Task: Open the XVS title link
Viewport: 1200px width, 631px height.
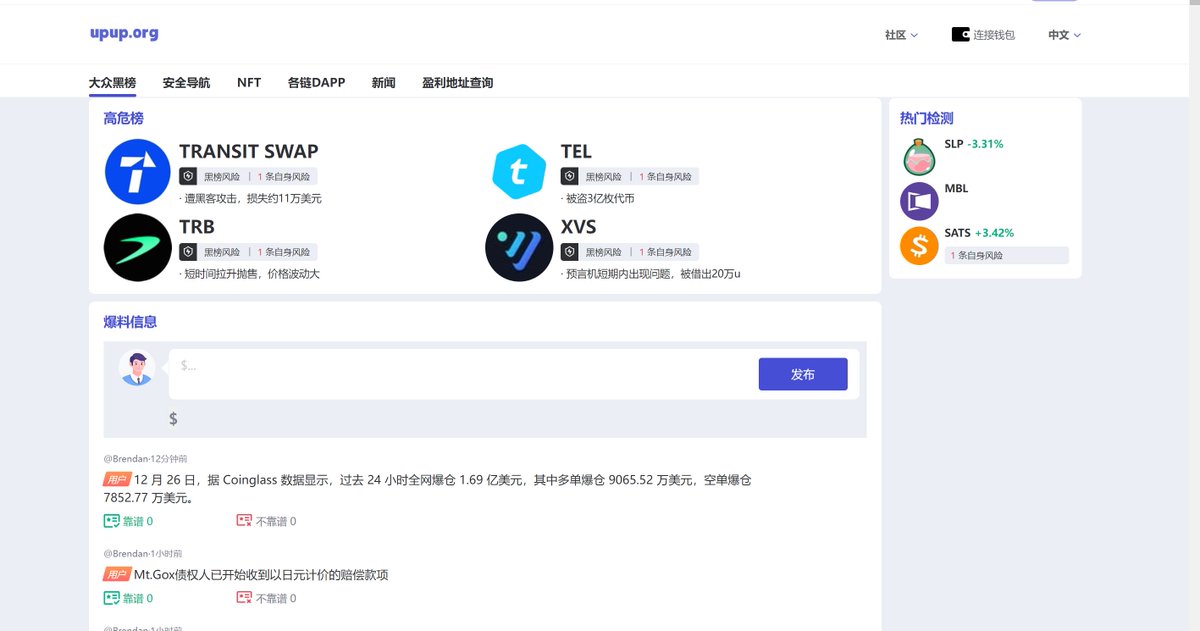Action: 578,226
